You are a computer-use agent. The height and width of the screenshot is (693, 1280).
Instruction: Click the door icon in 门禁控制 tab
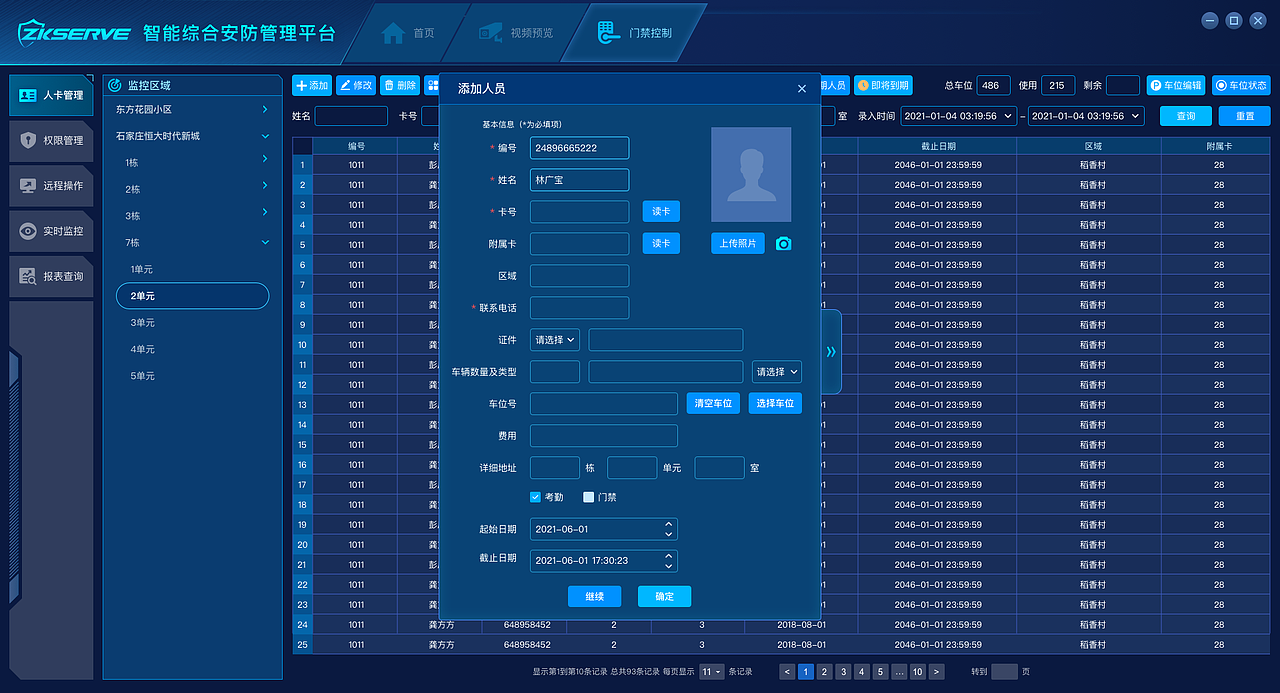coord(609,33)
